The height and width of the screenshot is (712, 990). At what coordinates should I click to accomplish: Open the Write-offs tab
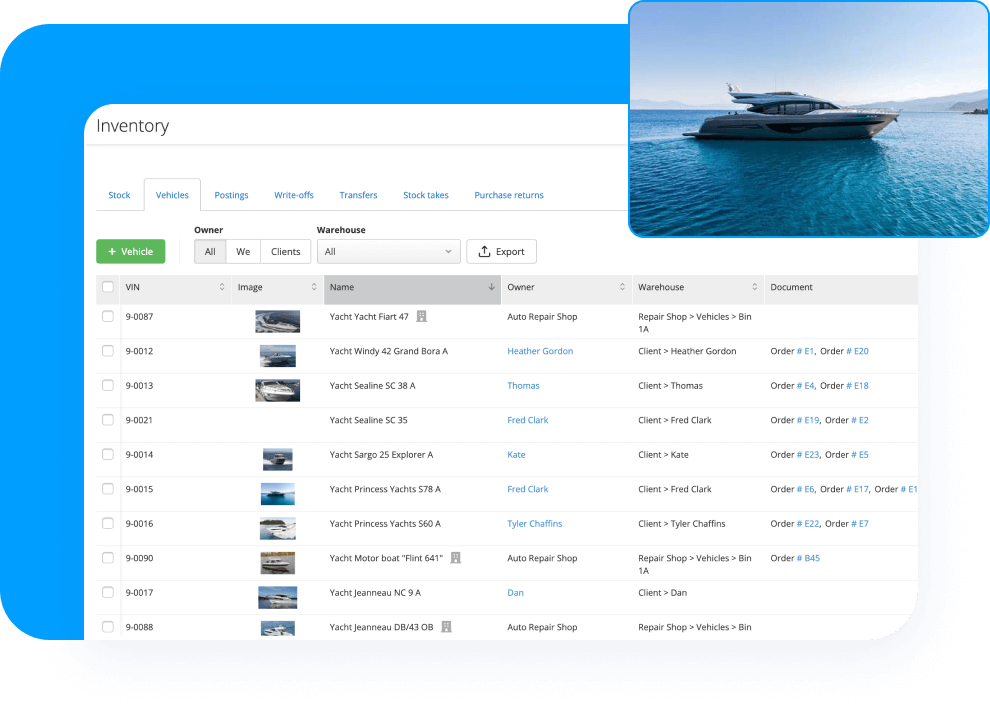(x=293, y=195)
